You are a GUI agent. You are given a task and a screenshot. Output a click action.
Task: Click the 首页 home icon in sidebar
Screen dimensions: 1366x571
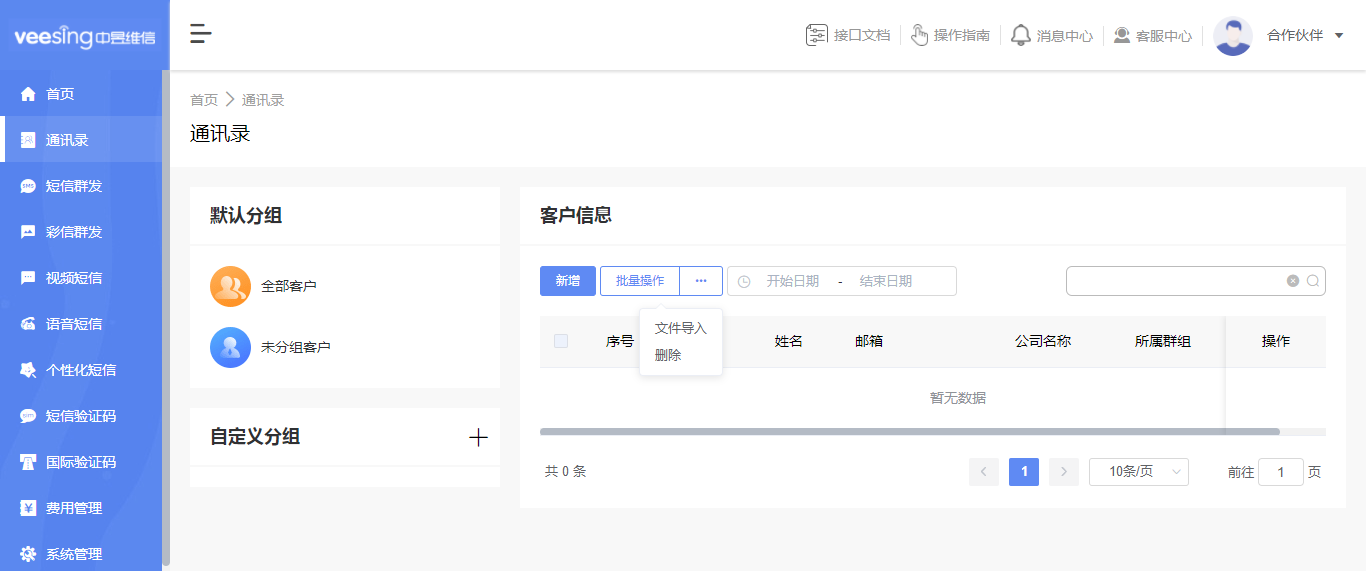point(28,94)
